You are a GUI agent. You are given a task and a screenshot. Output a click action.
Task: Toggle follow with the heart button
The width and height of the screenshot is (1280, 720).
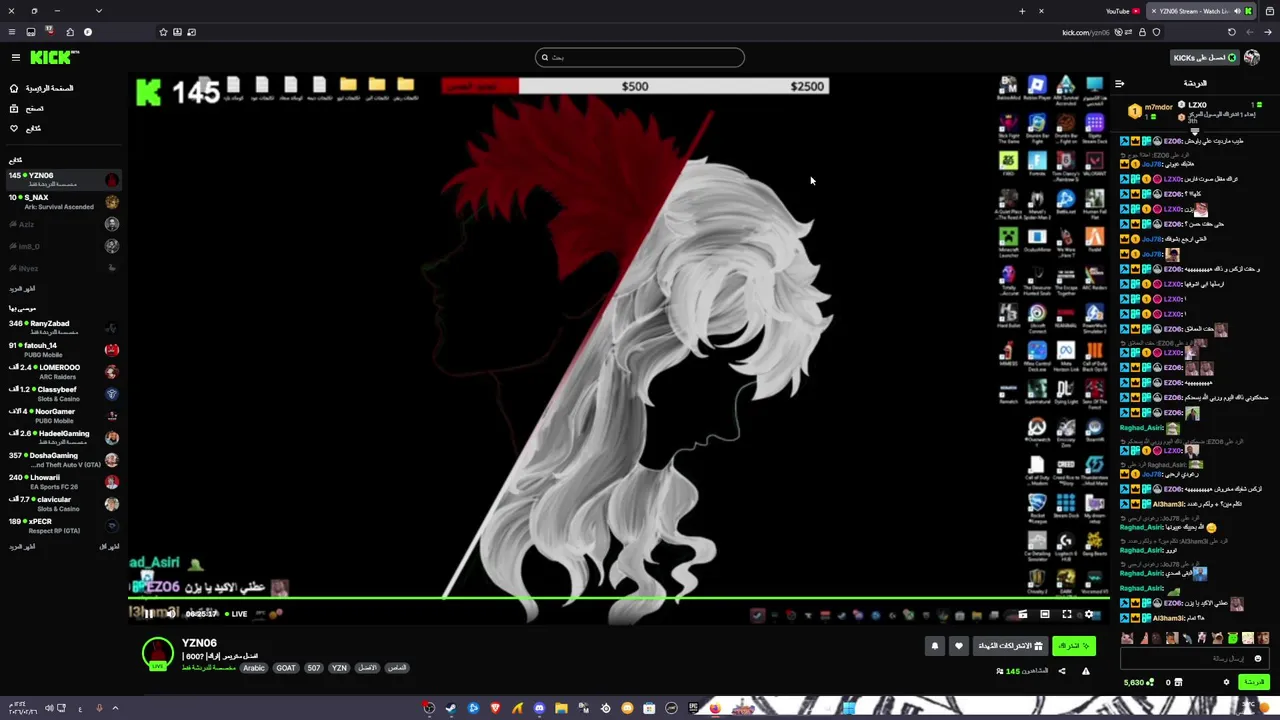[x=958, y=646]
